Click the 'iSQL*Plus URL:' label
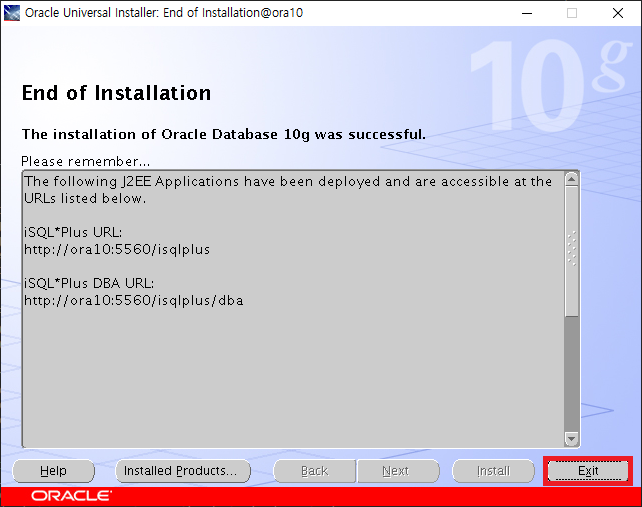The image size is (642, 507). coord(73,232)
